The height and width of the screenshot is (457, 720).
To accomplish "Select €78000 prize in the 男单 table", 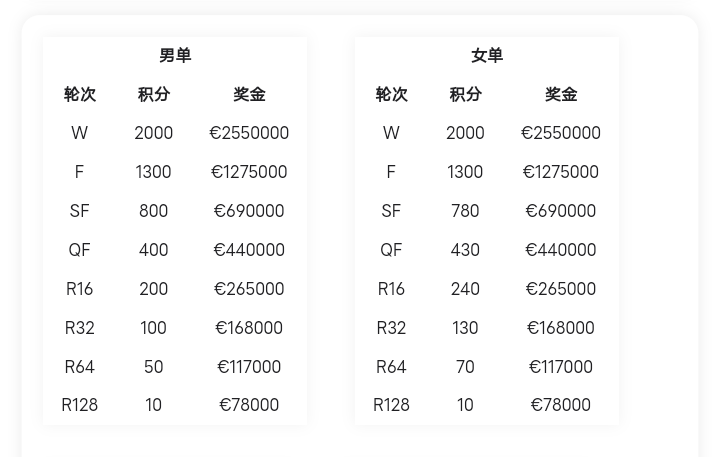I will coord(249,405).
